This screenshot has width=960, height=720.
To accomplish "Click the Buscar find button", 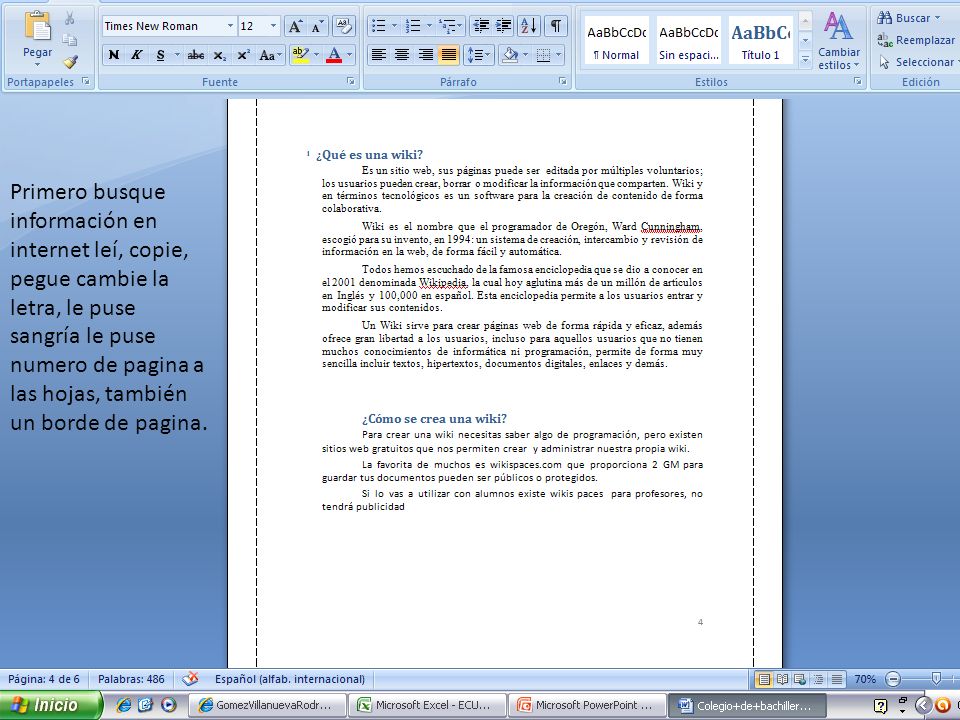I will (908, 18).
